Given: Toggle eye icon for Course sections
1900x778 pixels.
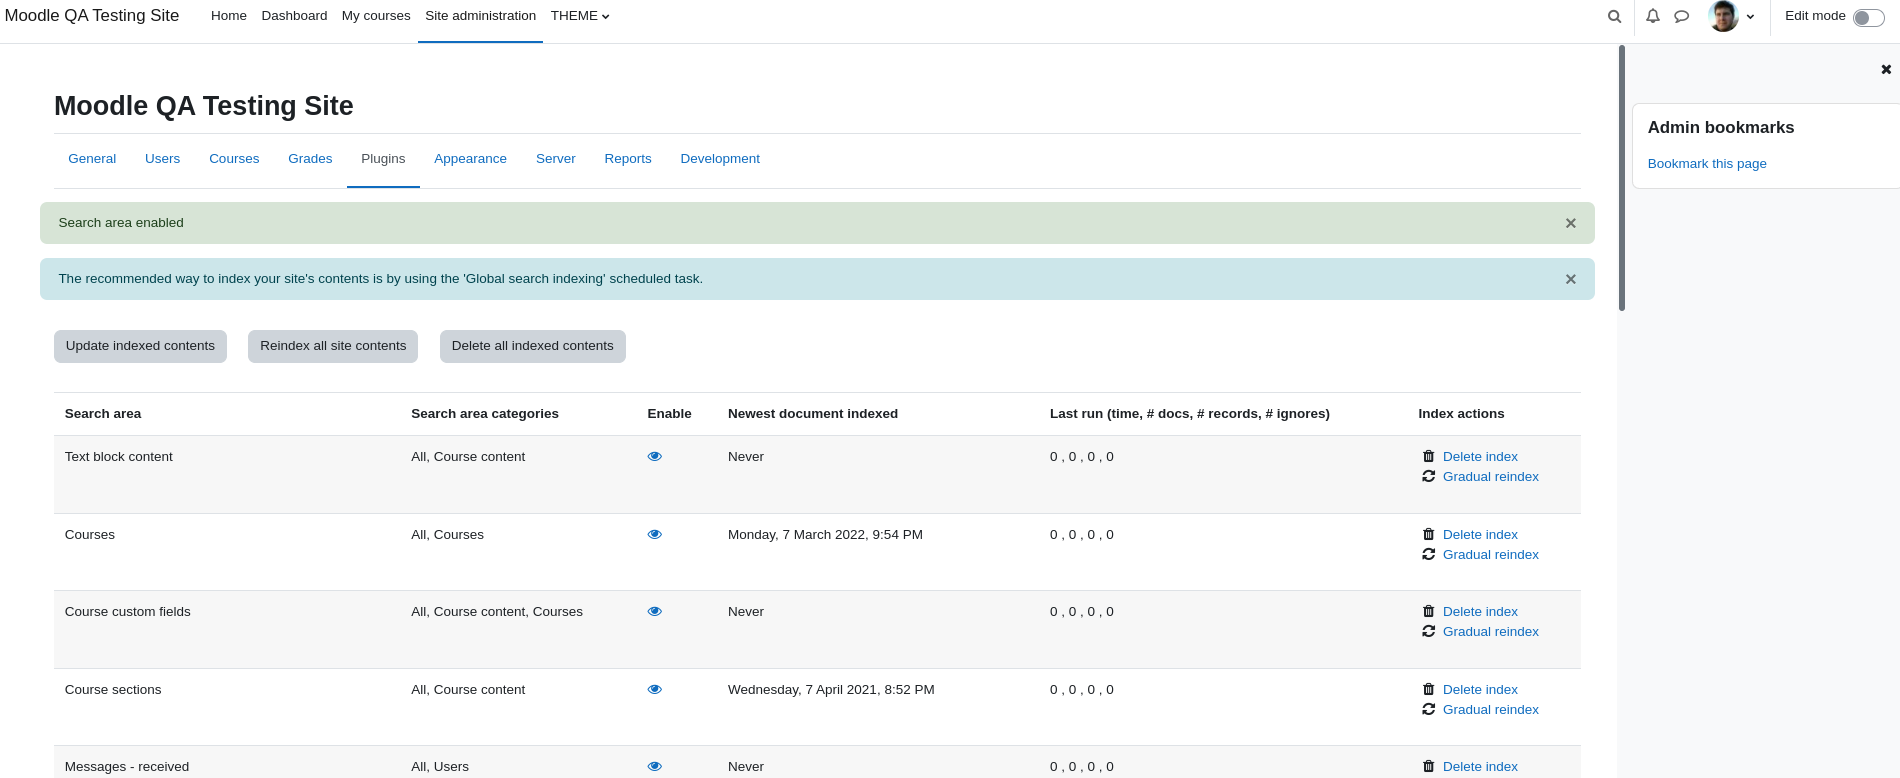Looking at the screenshot, I should (655, 689).
